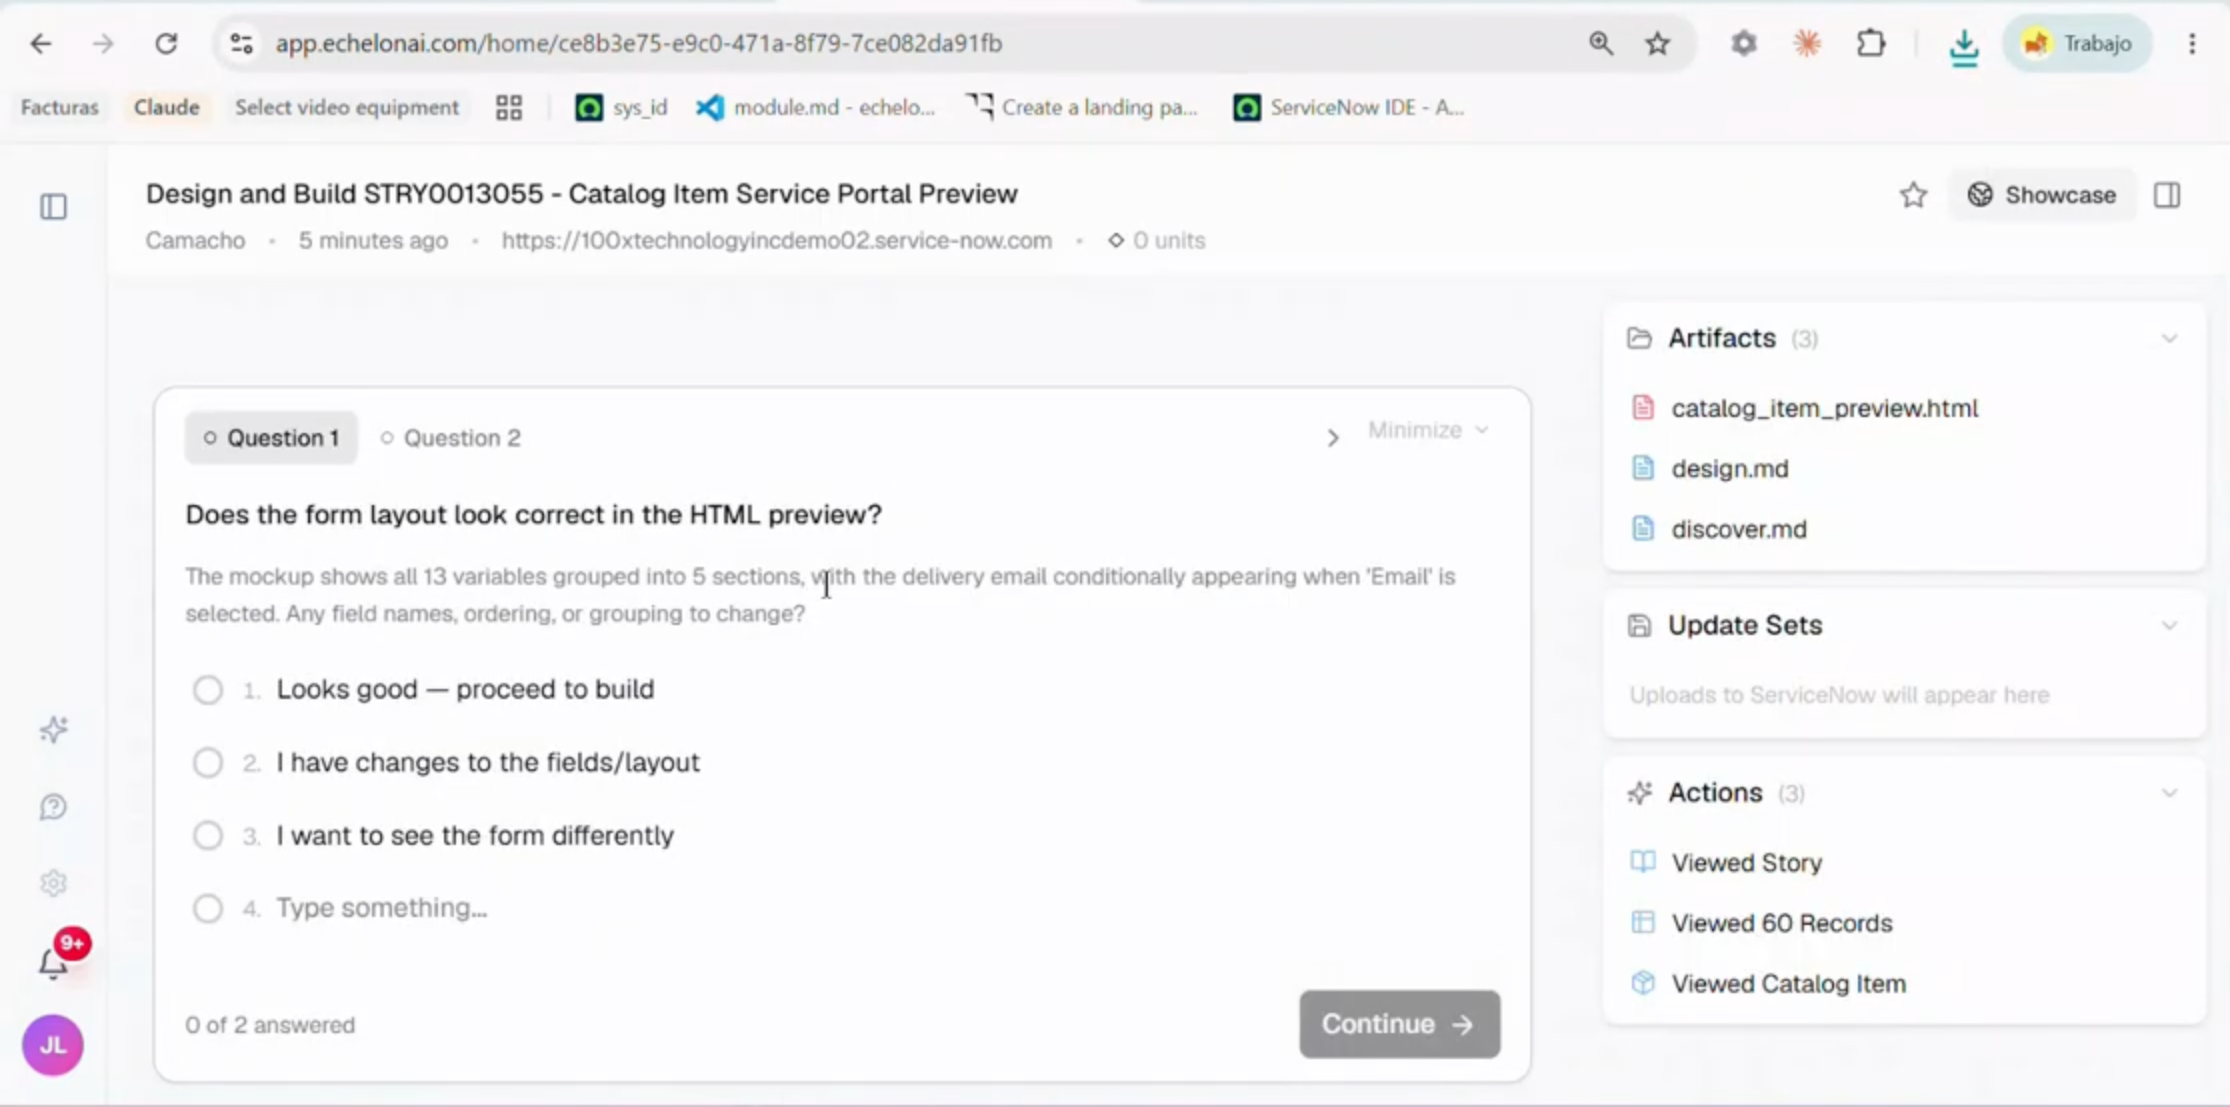The image size is (2230, 1107).
Task: Click the browser forward arrow
Action: point(103,43)
